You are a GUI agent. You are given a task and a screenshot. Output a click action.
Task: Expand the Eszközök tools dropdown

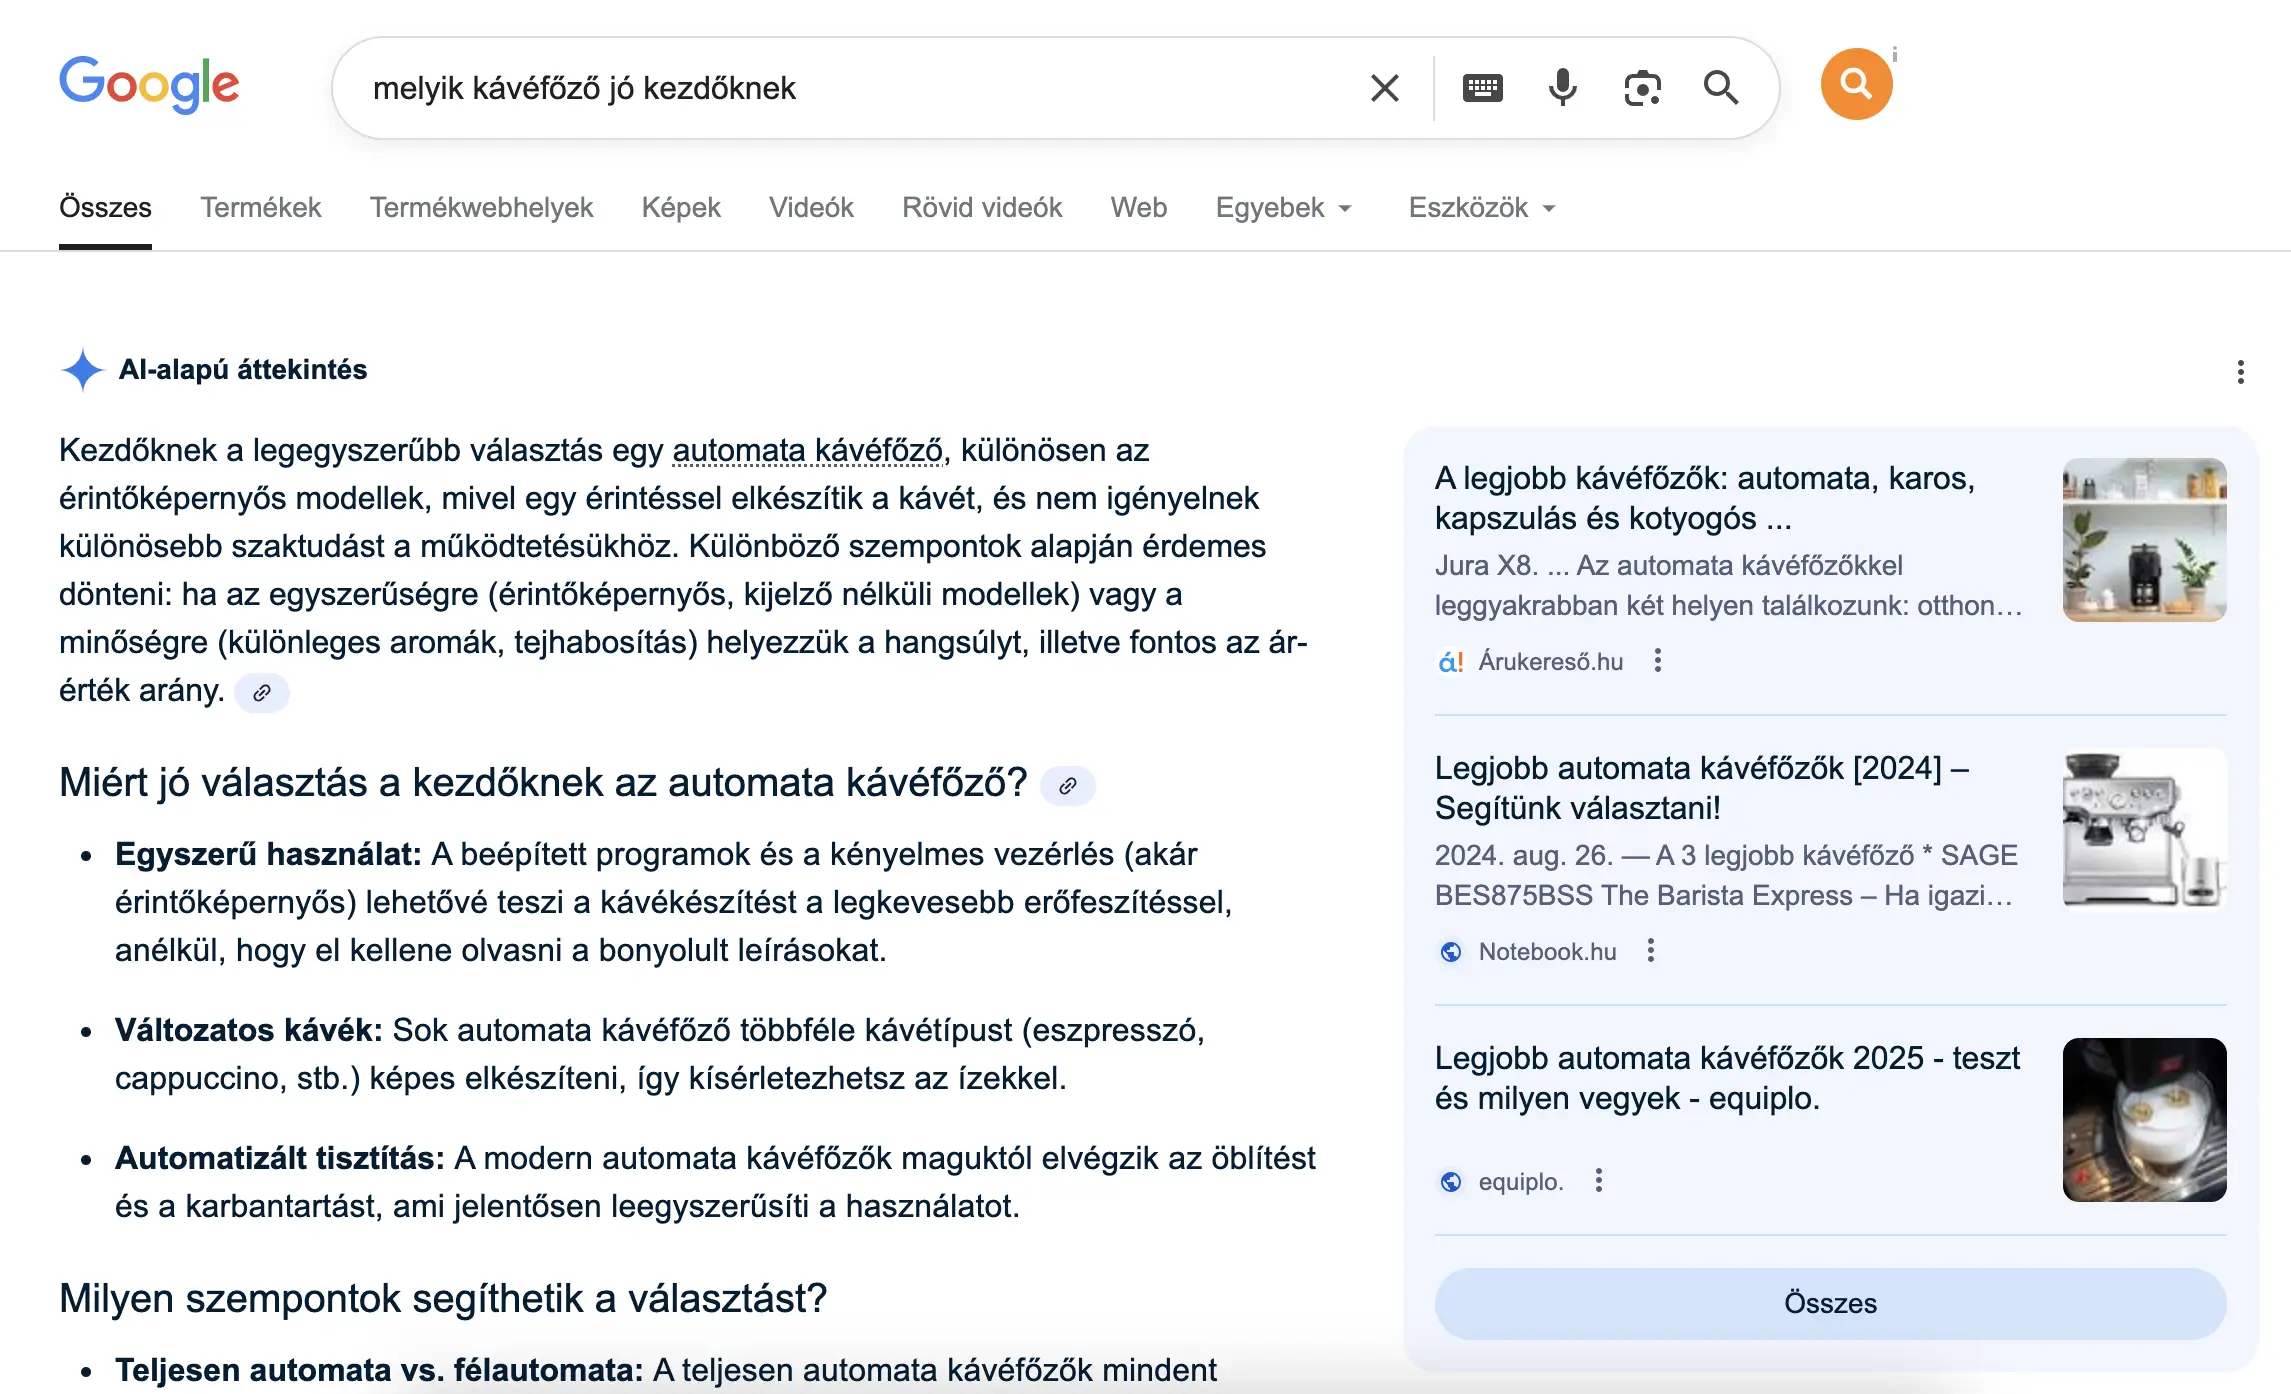pos(1482,208)
